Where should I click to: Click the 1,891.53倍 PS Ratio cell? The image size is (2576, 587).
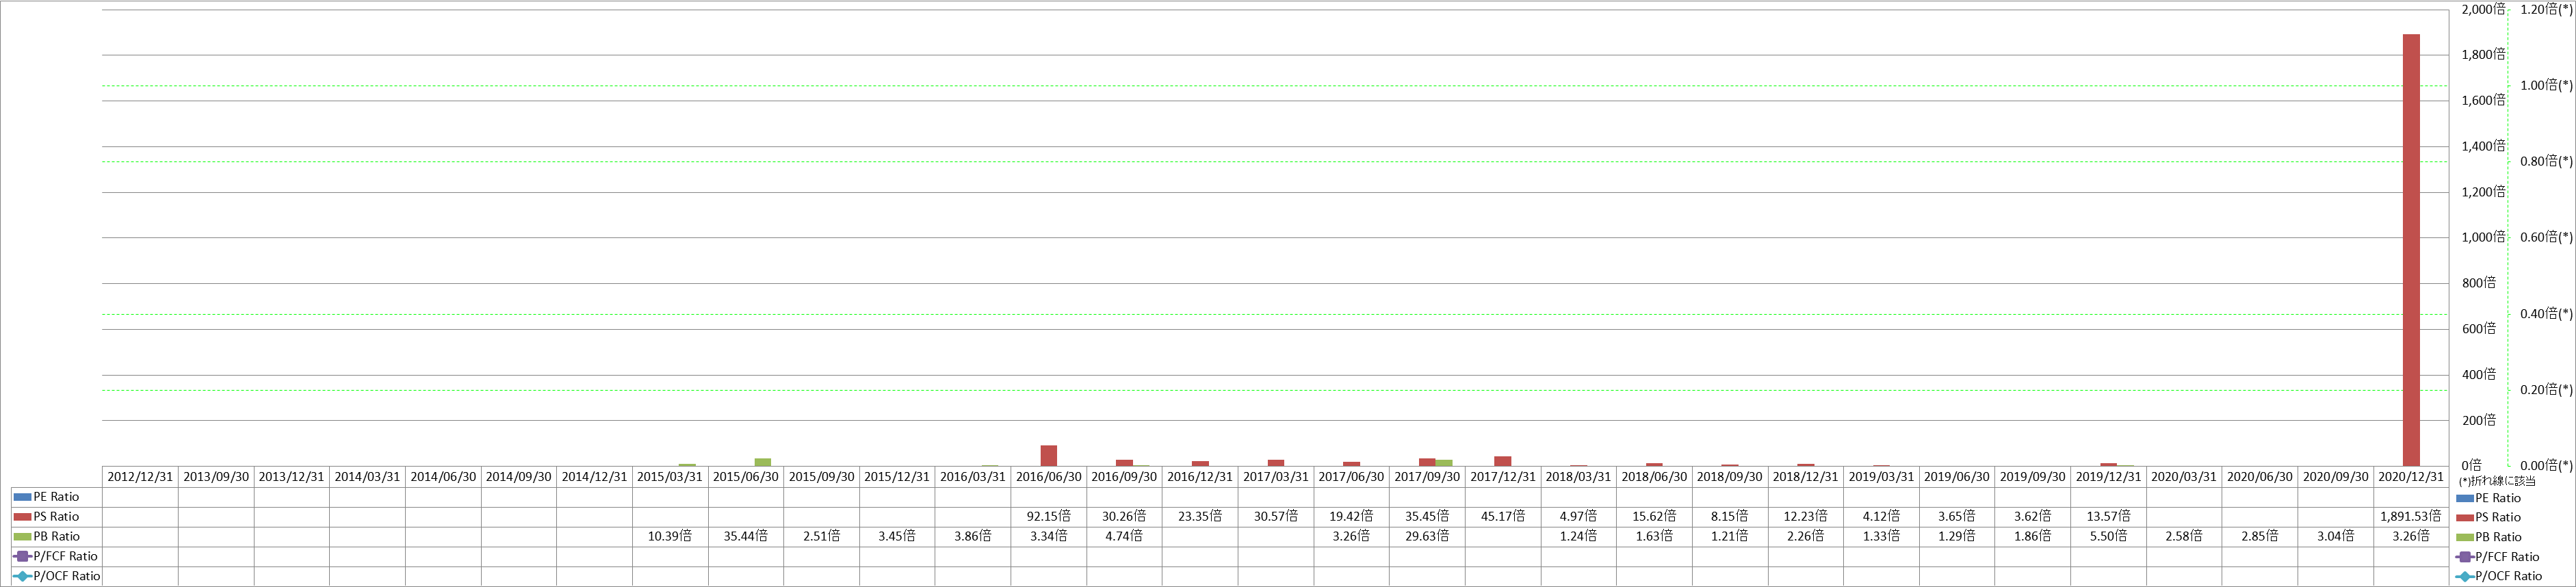coord(2411,517)
